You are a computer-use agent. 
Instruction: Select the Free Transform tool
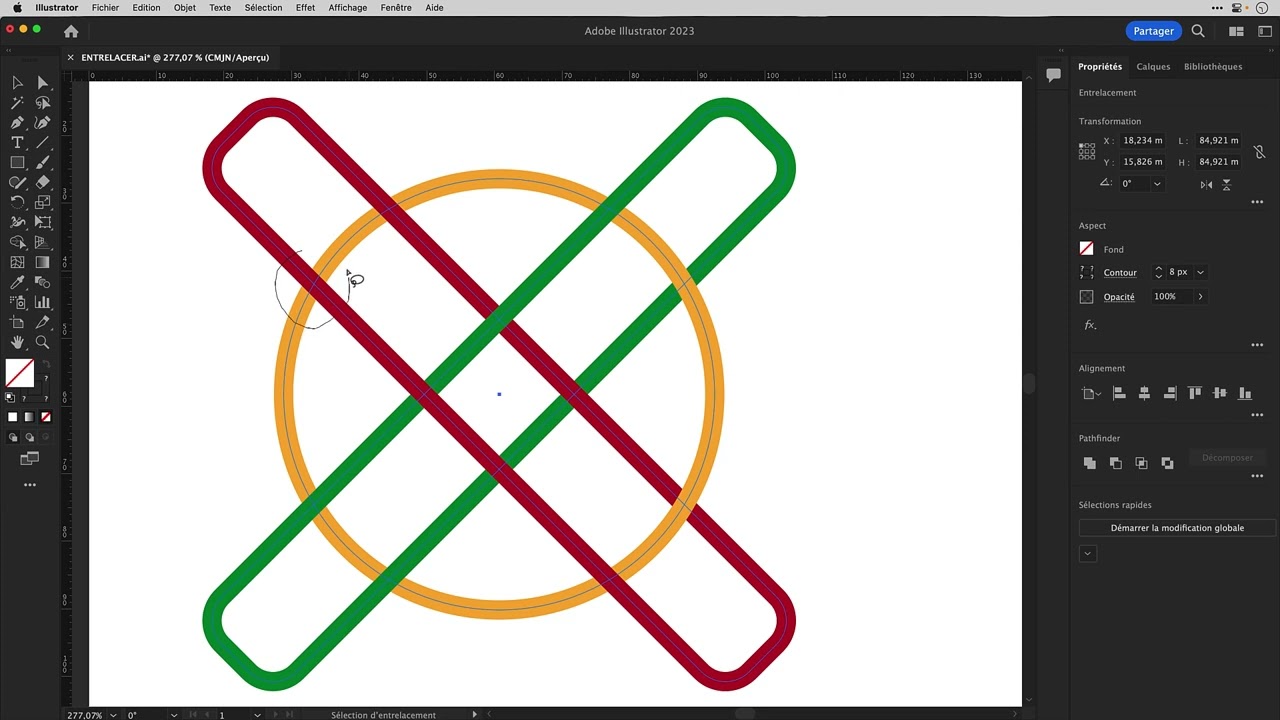42,223
